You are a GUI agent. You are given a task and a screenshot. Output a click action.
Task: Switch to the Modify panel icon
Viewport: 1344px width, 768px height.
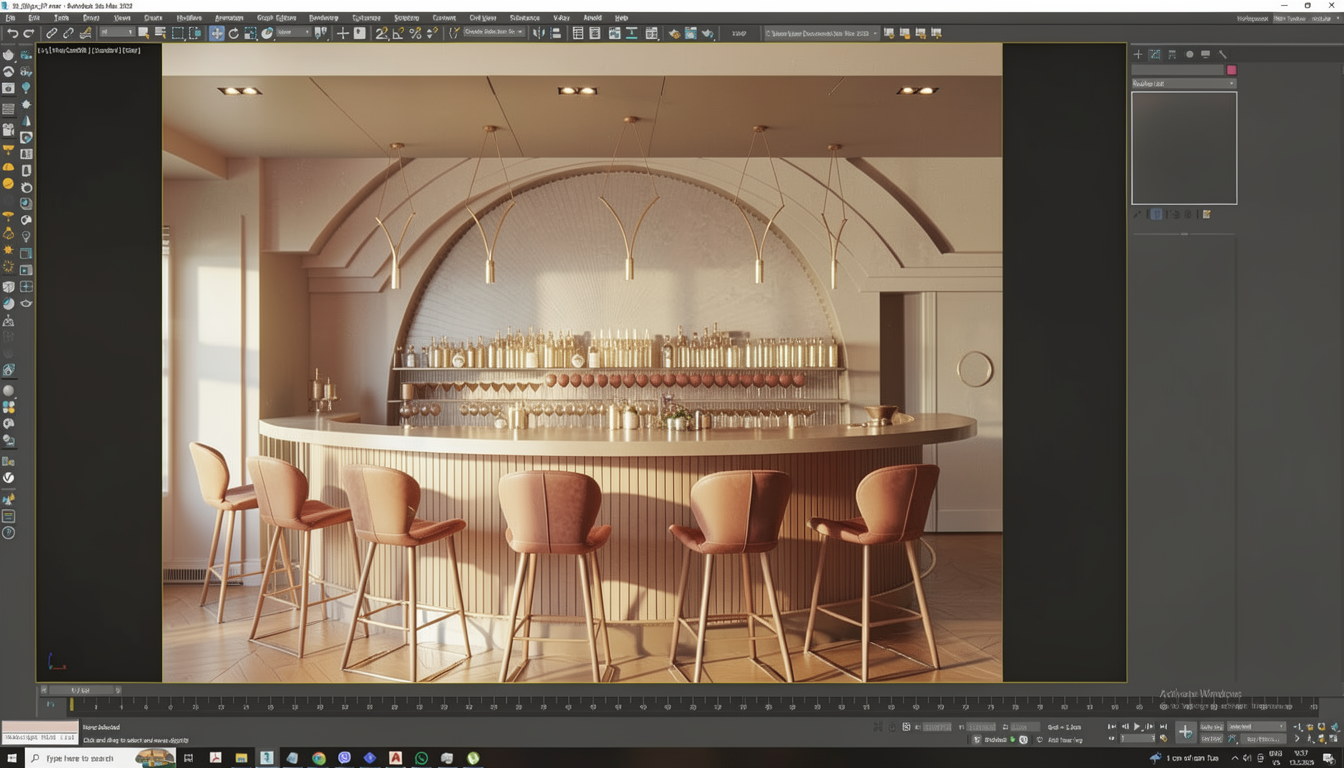pyautogui.click(x=1154, y=54)
